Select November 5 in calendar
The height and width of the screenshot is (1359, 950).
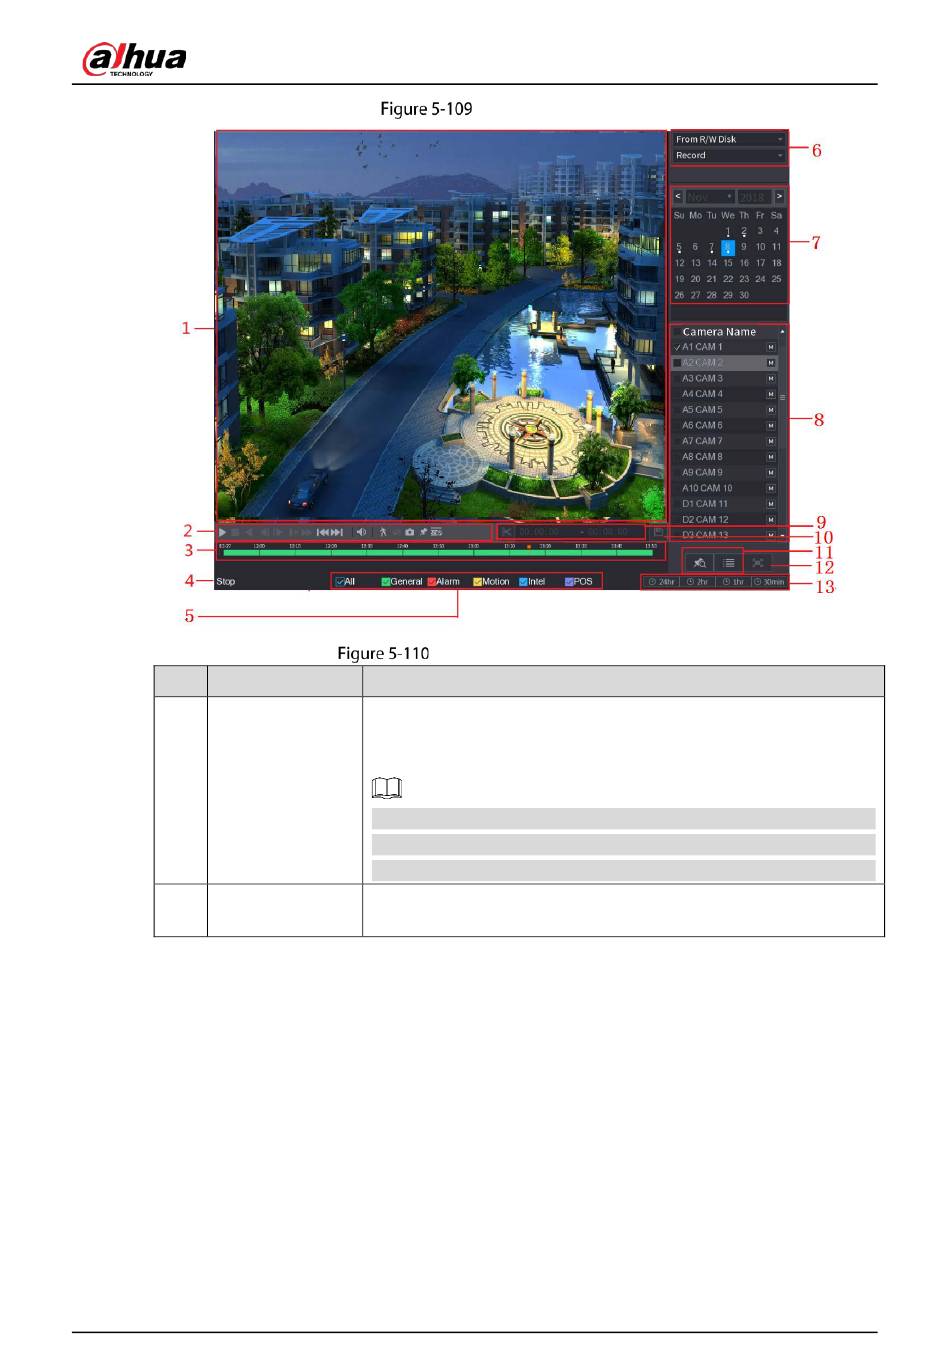click(679, 247)
